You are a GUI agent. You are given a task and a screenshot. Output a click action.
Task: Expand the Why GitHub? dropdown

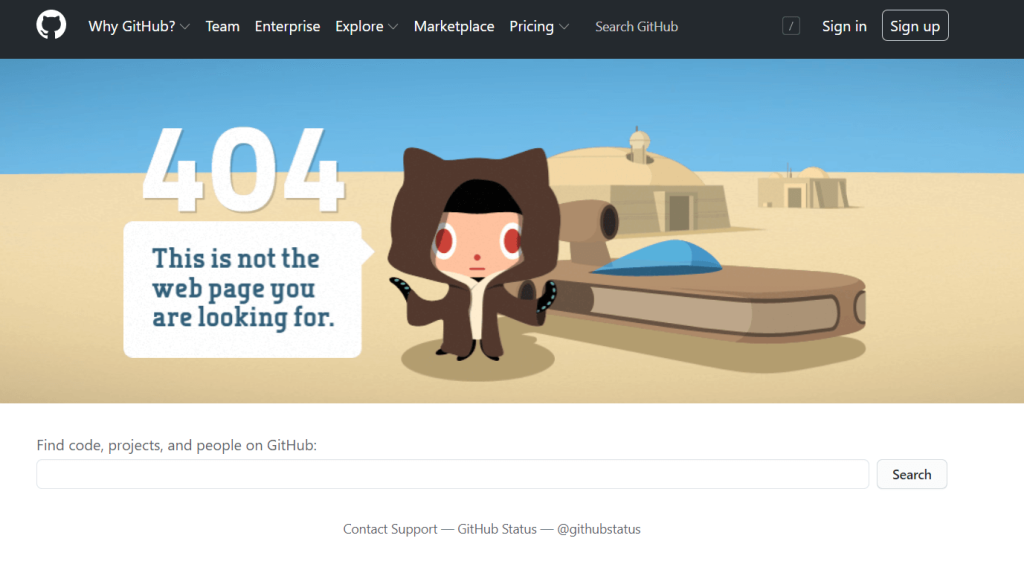pos(138,27)
